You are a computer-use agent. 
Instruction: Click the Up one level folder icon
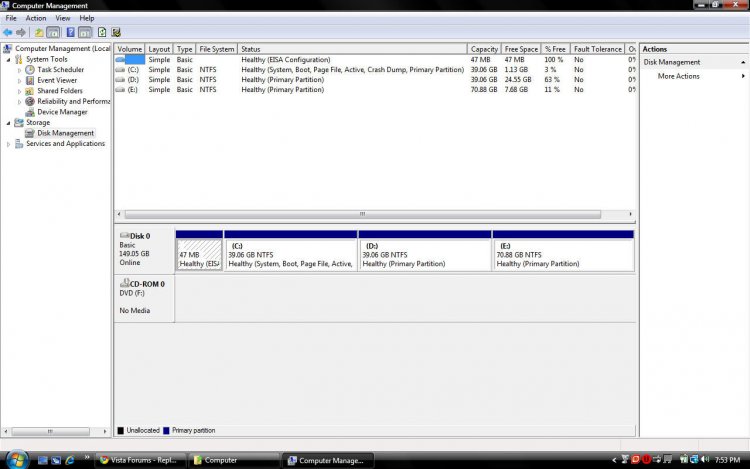pos(39,33)
